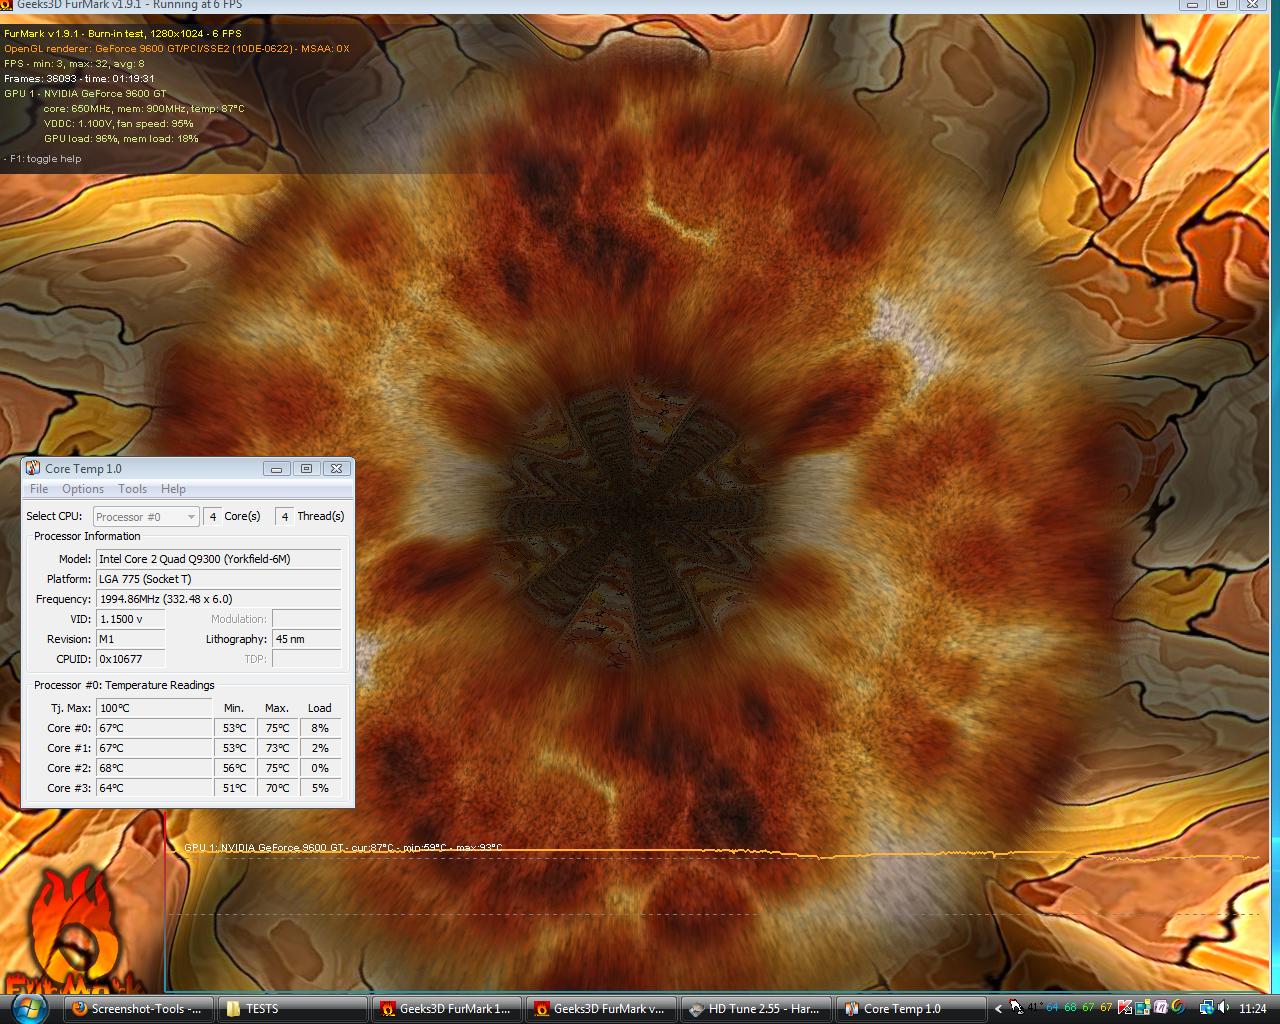Open the File menu in Core Temp
1280x1024 pixels.
[x=39, y=489]
